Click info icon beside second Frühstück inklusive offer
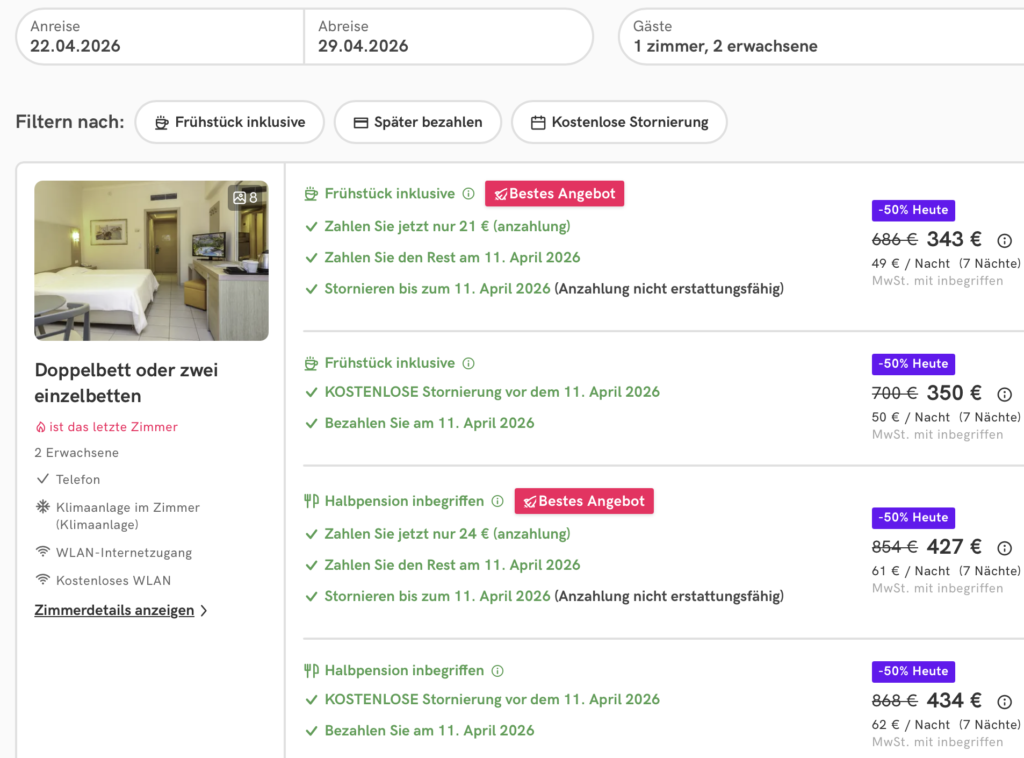The image size is (1024, 758). coord(468,363)
